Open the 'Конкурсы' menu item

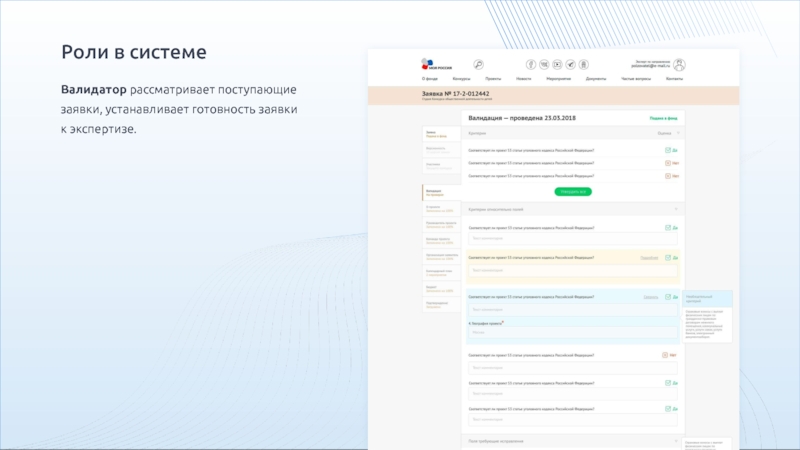click(461, 78)
